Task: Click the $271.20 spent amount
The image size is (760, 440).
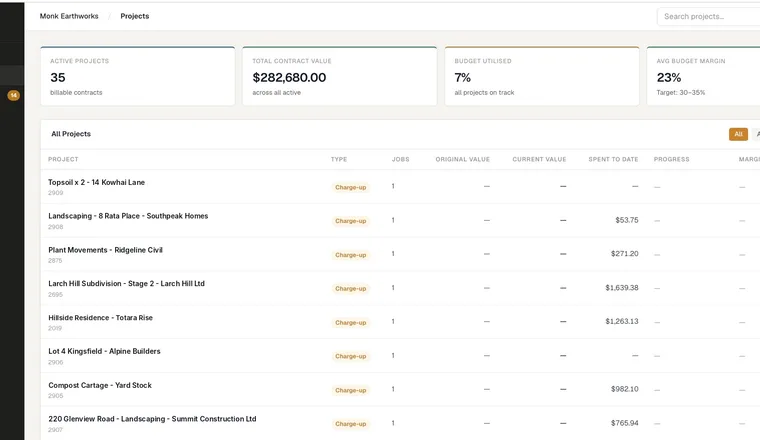Action: click(x=624, y=253)
